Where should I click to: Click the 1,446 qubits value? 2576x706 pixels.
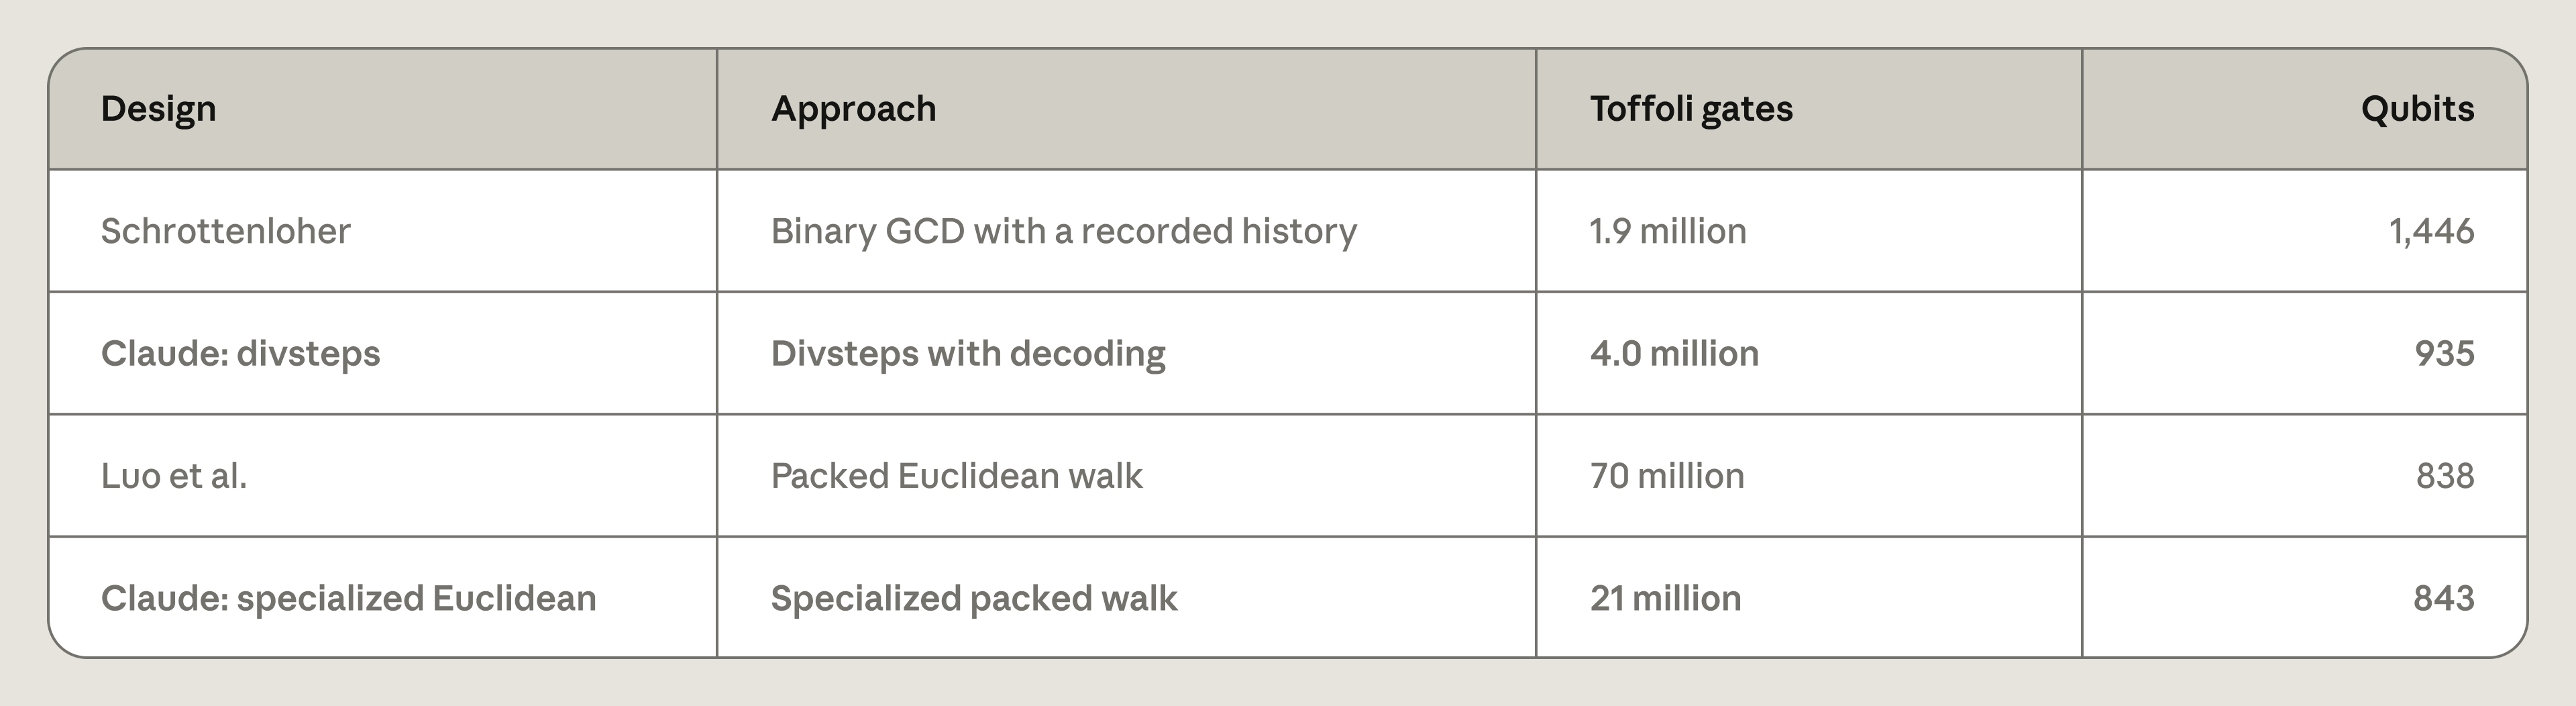click(x=2431, y=231)
